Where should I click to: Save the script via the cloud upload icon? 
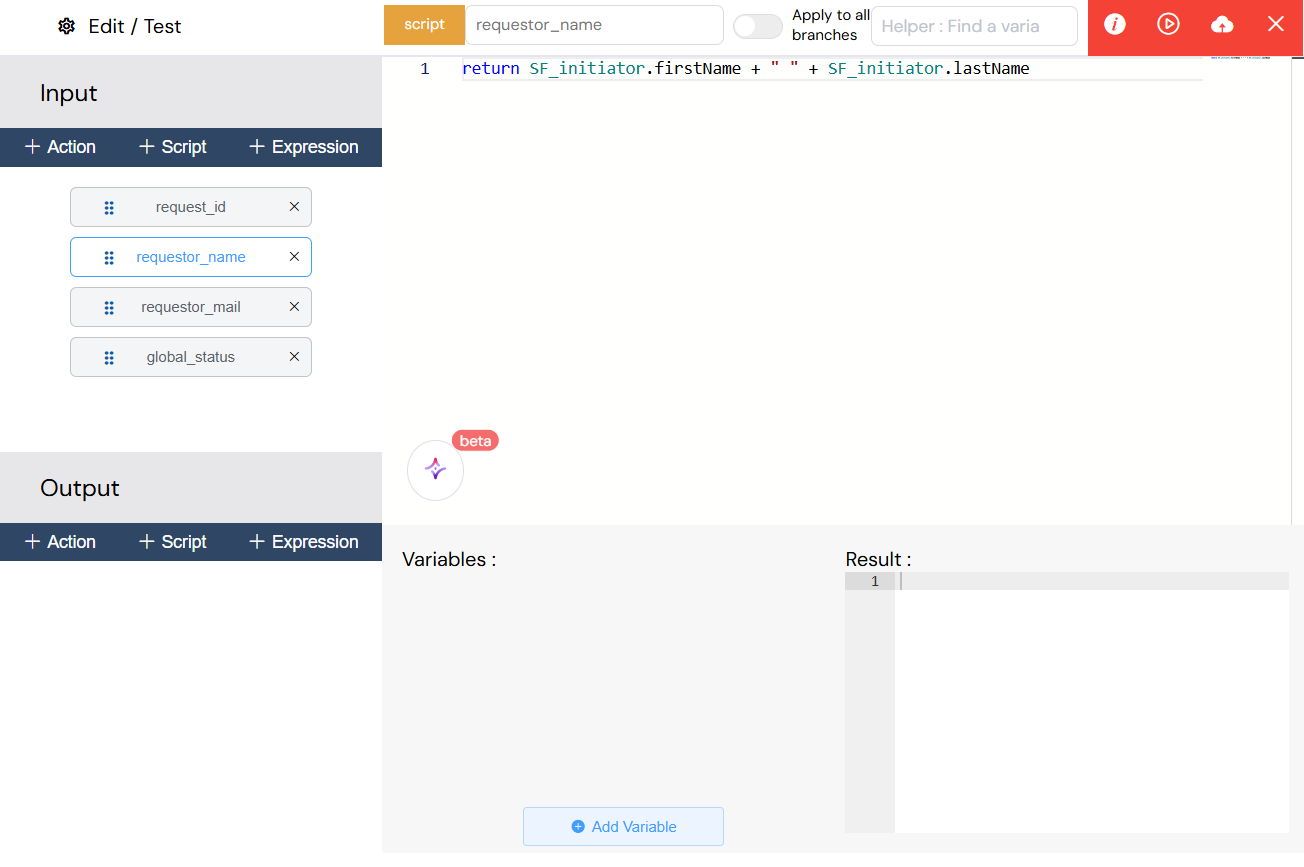click(x=1222, y=24)
